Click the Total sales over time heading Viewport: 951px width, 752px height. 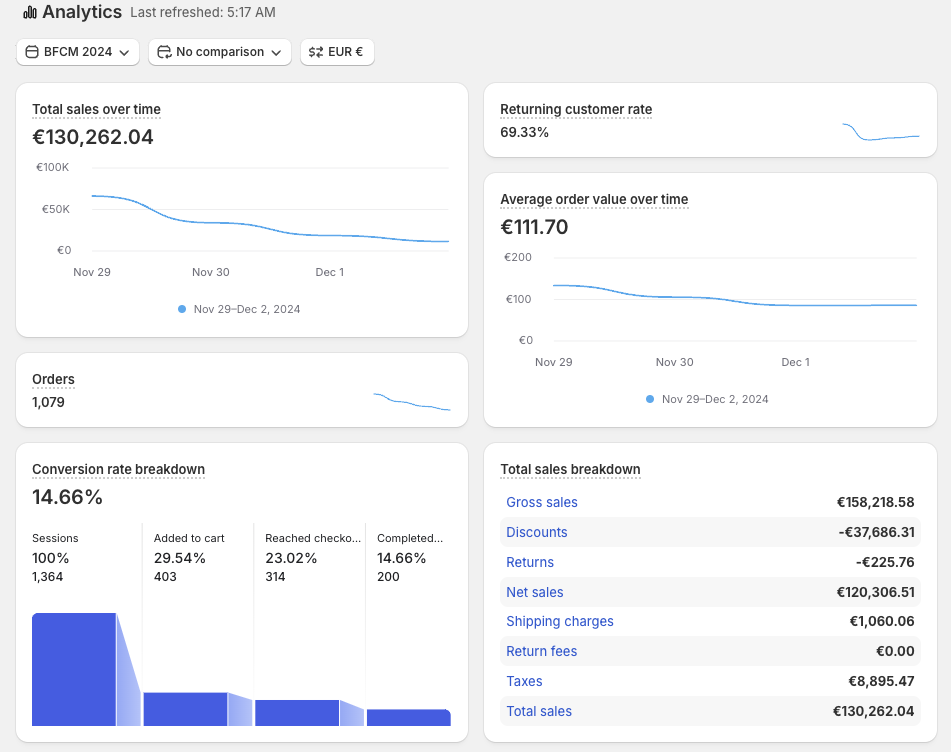coord(96,109)
